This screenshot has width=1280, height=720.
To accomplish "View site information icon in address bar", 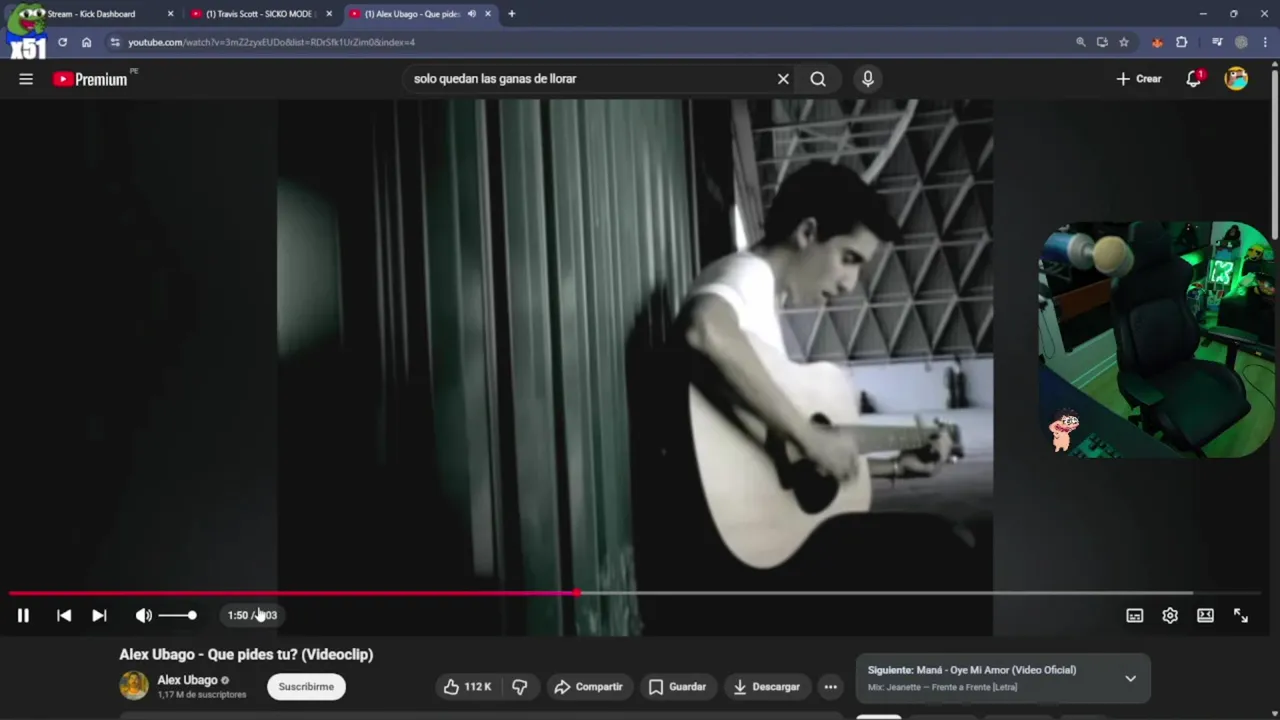I will point(115,42).
